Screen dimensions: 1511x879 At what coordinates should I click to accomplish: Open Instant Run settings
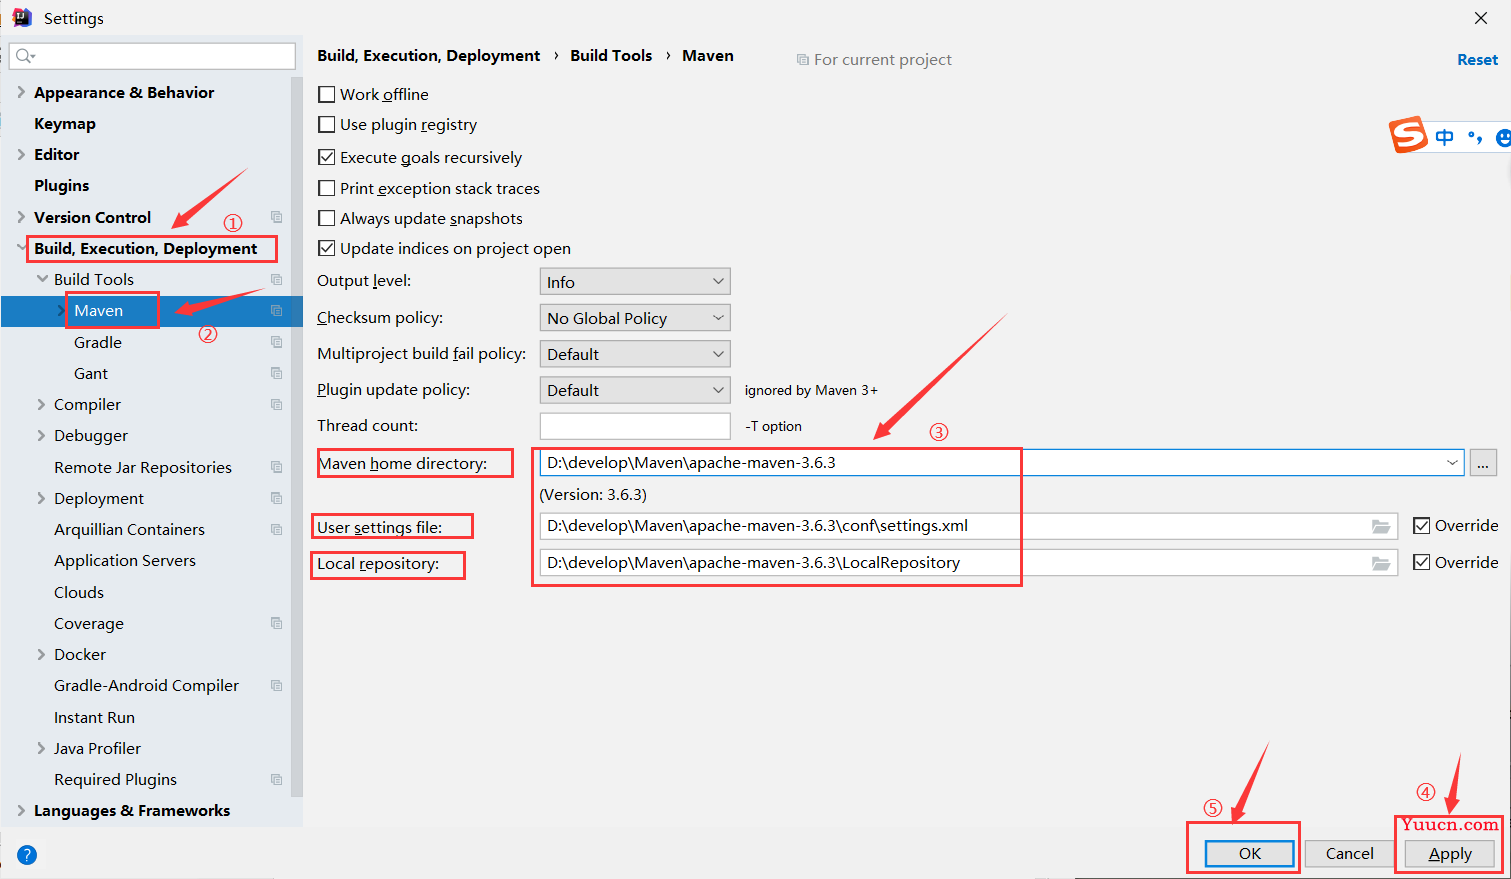[94, 717]
